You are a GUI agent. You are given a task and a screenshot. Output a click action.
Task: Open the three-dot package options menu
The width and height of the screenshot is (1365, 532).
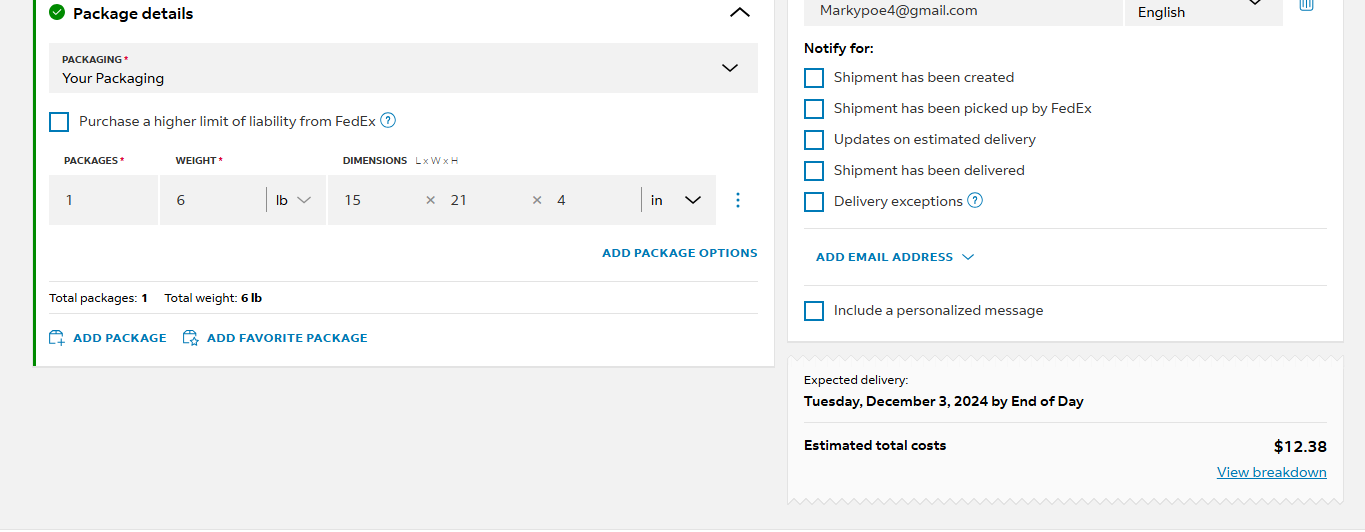coord(738,200)
